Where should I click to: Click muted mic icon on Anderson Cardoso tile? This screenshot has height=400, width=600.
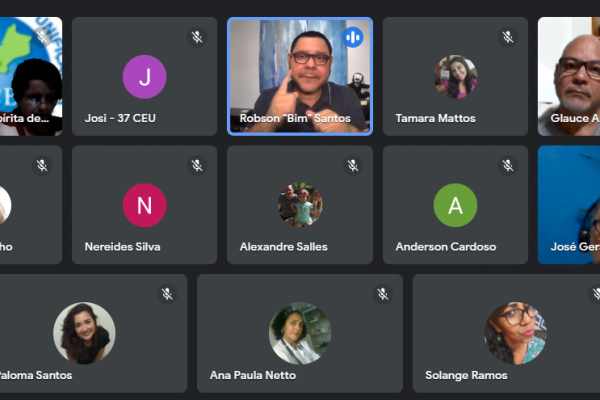[x=508, y=165]
